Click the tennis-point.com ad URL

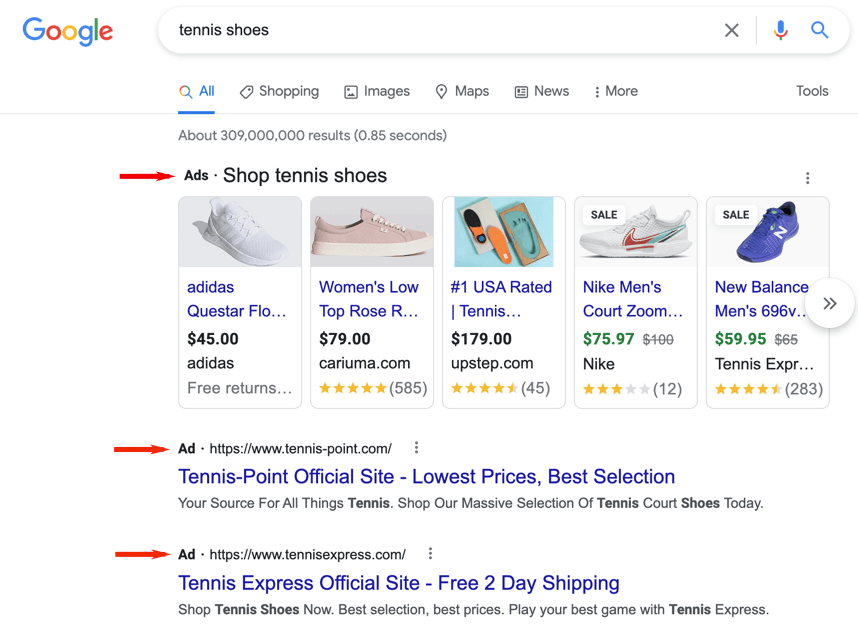[x=300, y=449]
